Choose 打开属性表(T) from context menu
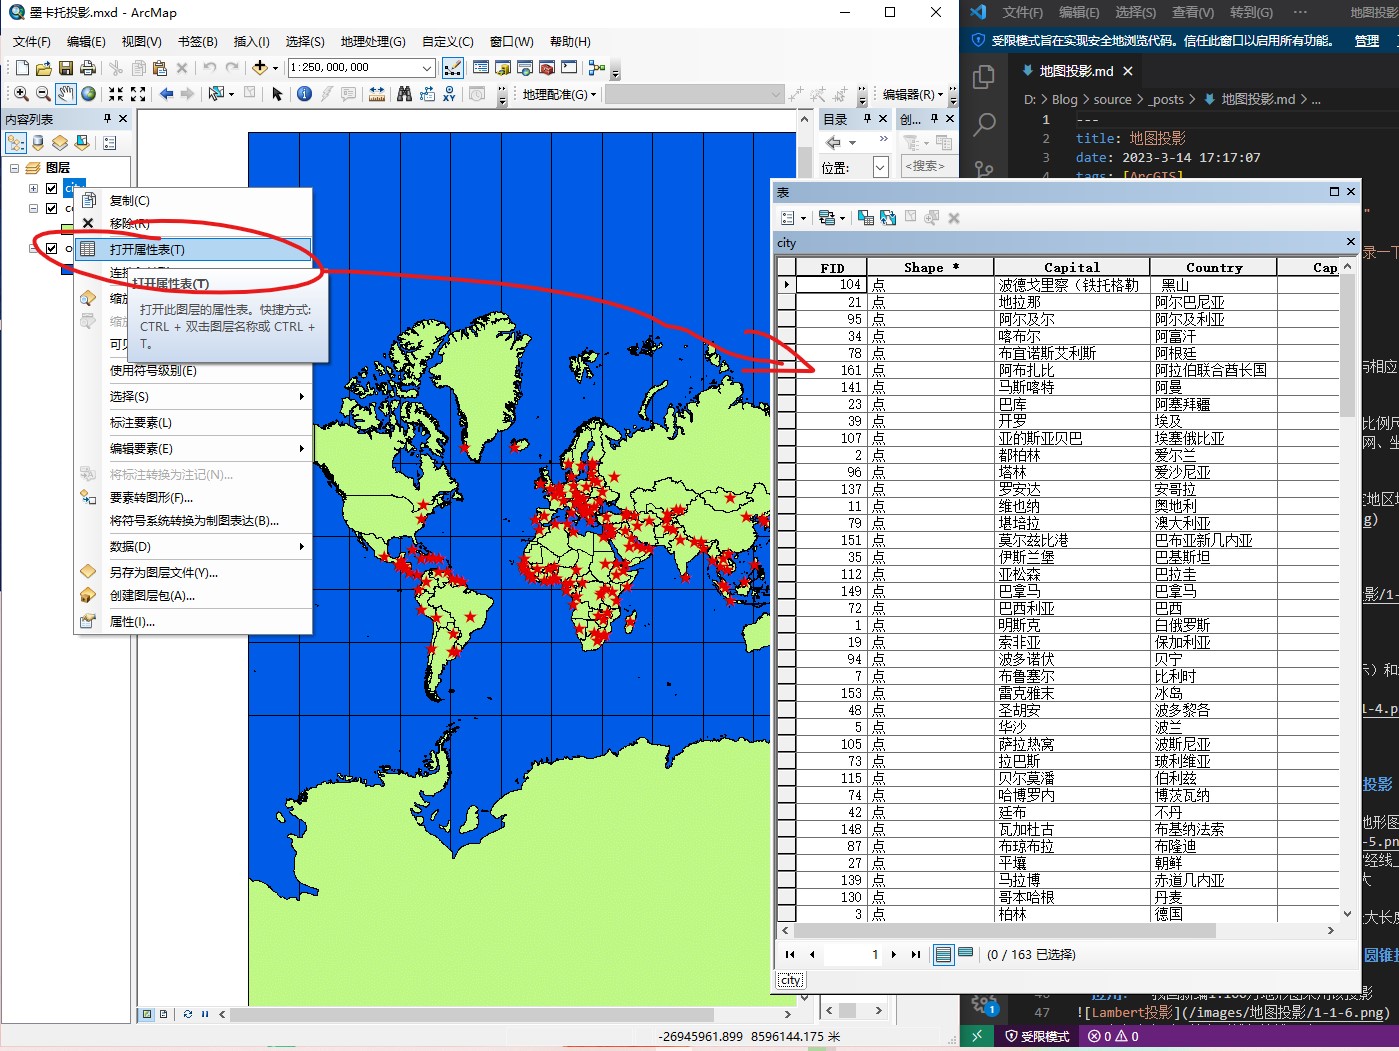Screen dimensions: 1399x1051 click(147, 249)
